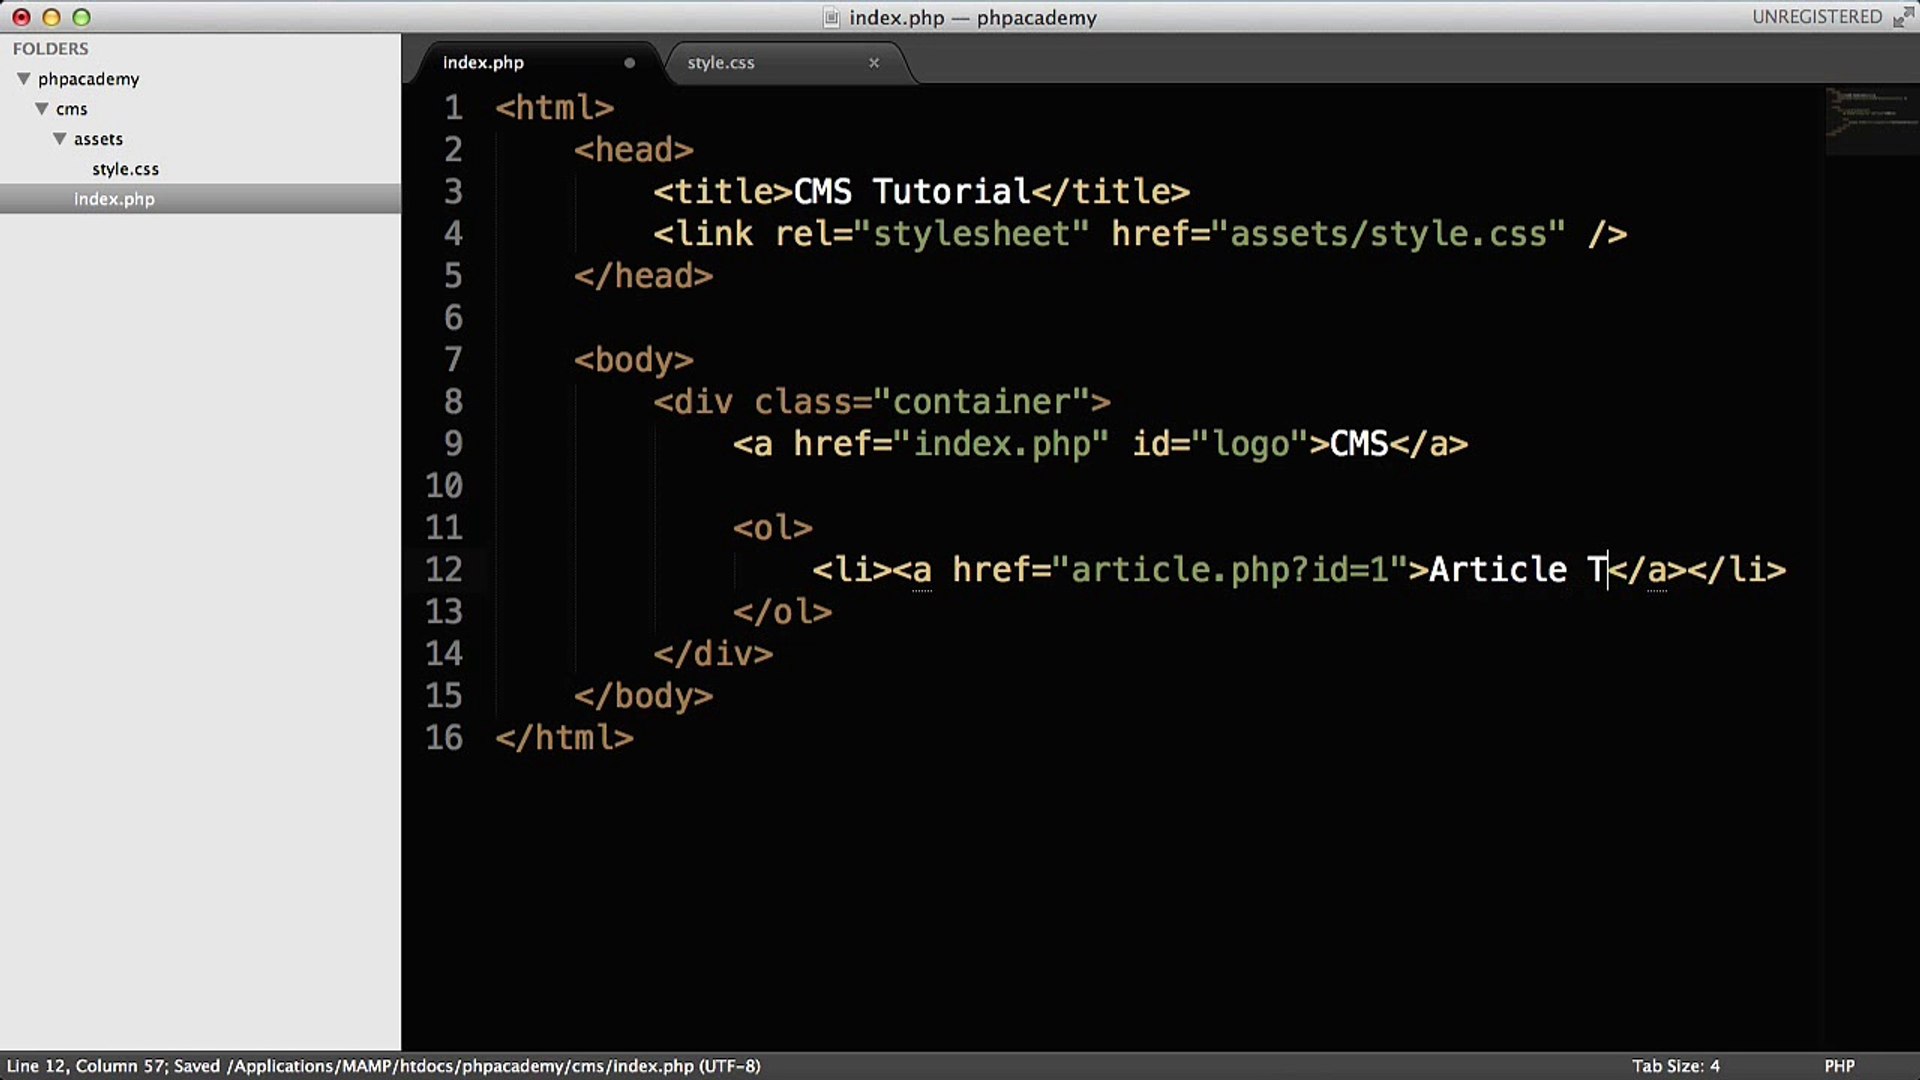Click the "stylesheet" rel string
The height and width of the screenshot is (1080, 1920).
click(x=971, y=233)
